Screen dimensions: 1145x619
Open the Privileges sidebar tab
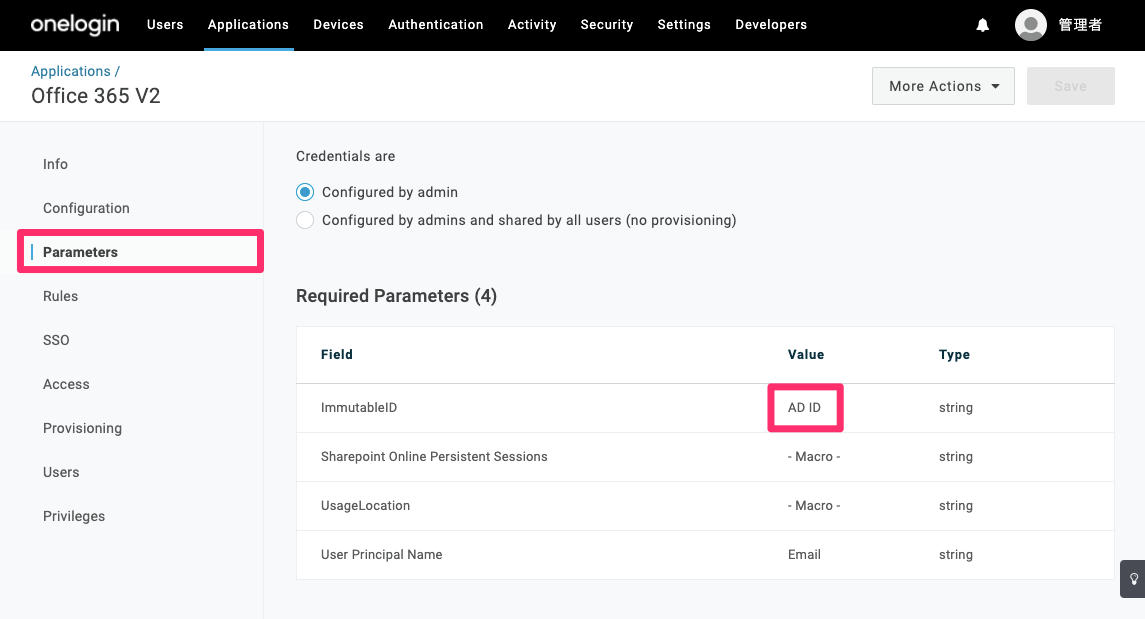(x=74, y=516)
